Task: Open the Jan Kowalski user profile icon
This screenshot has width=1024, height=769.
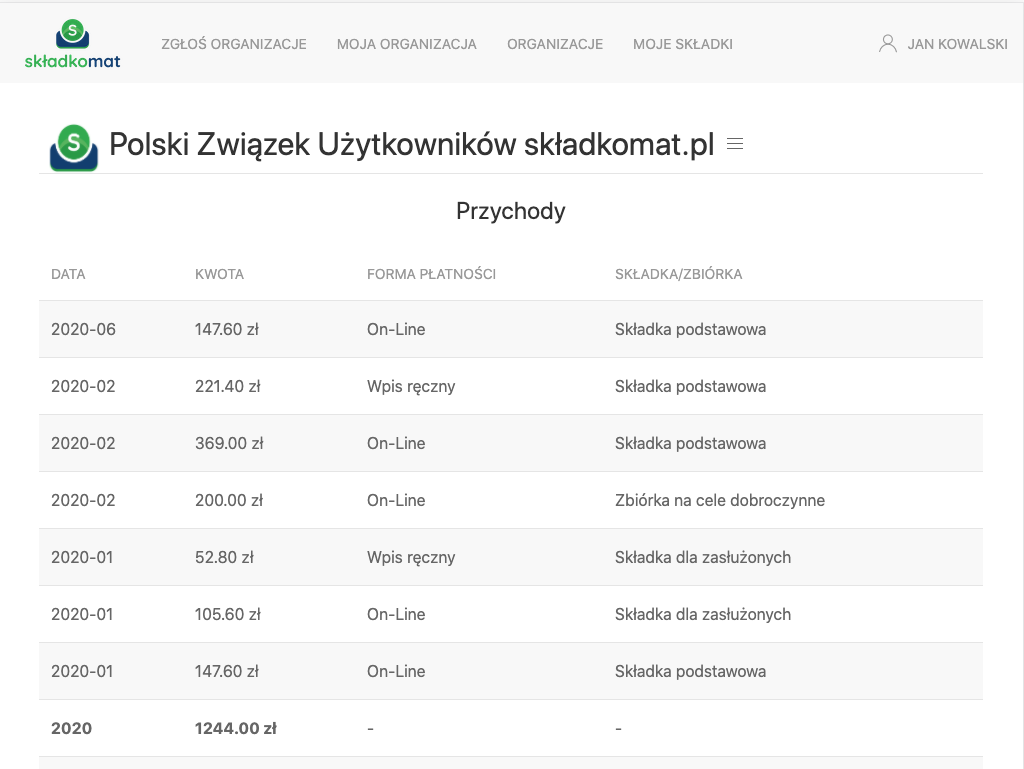Action: (x=888, y=44)
